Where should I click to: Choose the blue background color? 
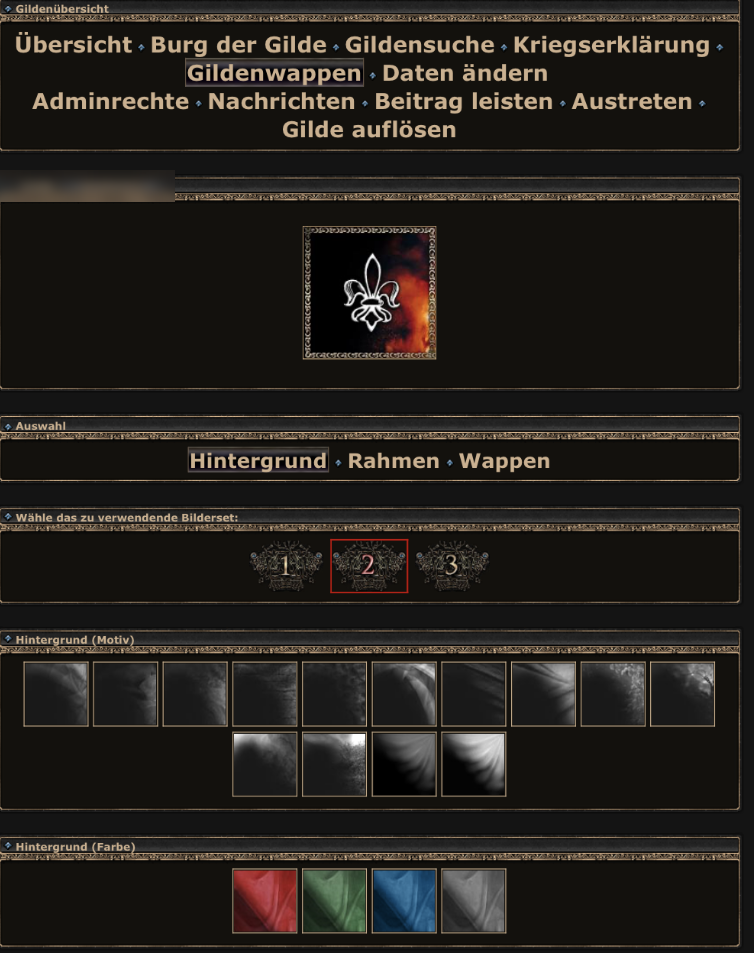[x=404, y=901]
